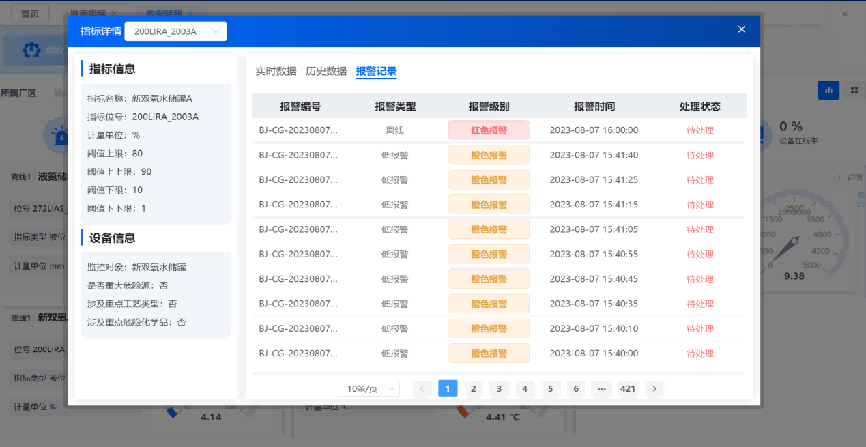Image resolution: width=866 pixels, height=447 pixels.
Task: Jump to page 2
Action: pyautogui.click(x=473, y=389)
